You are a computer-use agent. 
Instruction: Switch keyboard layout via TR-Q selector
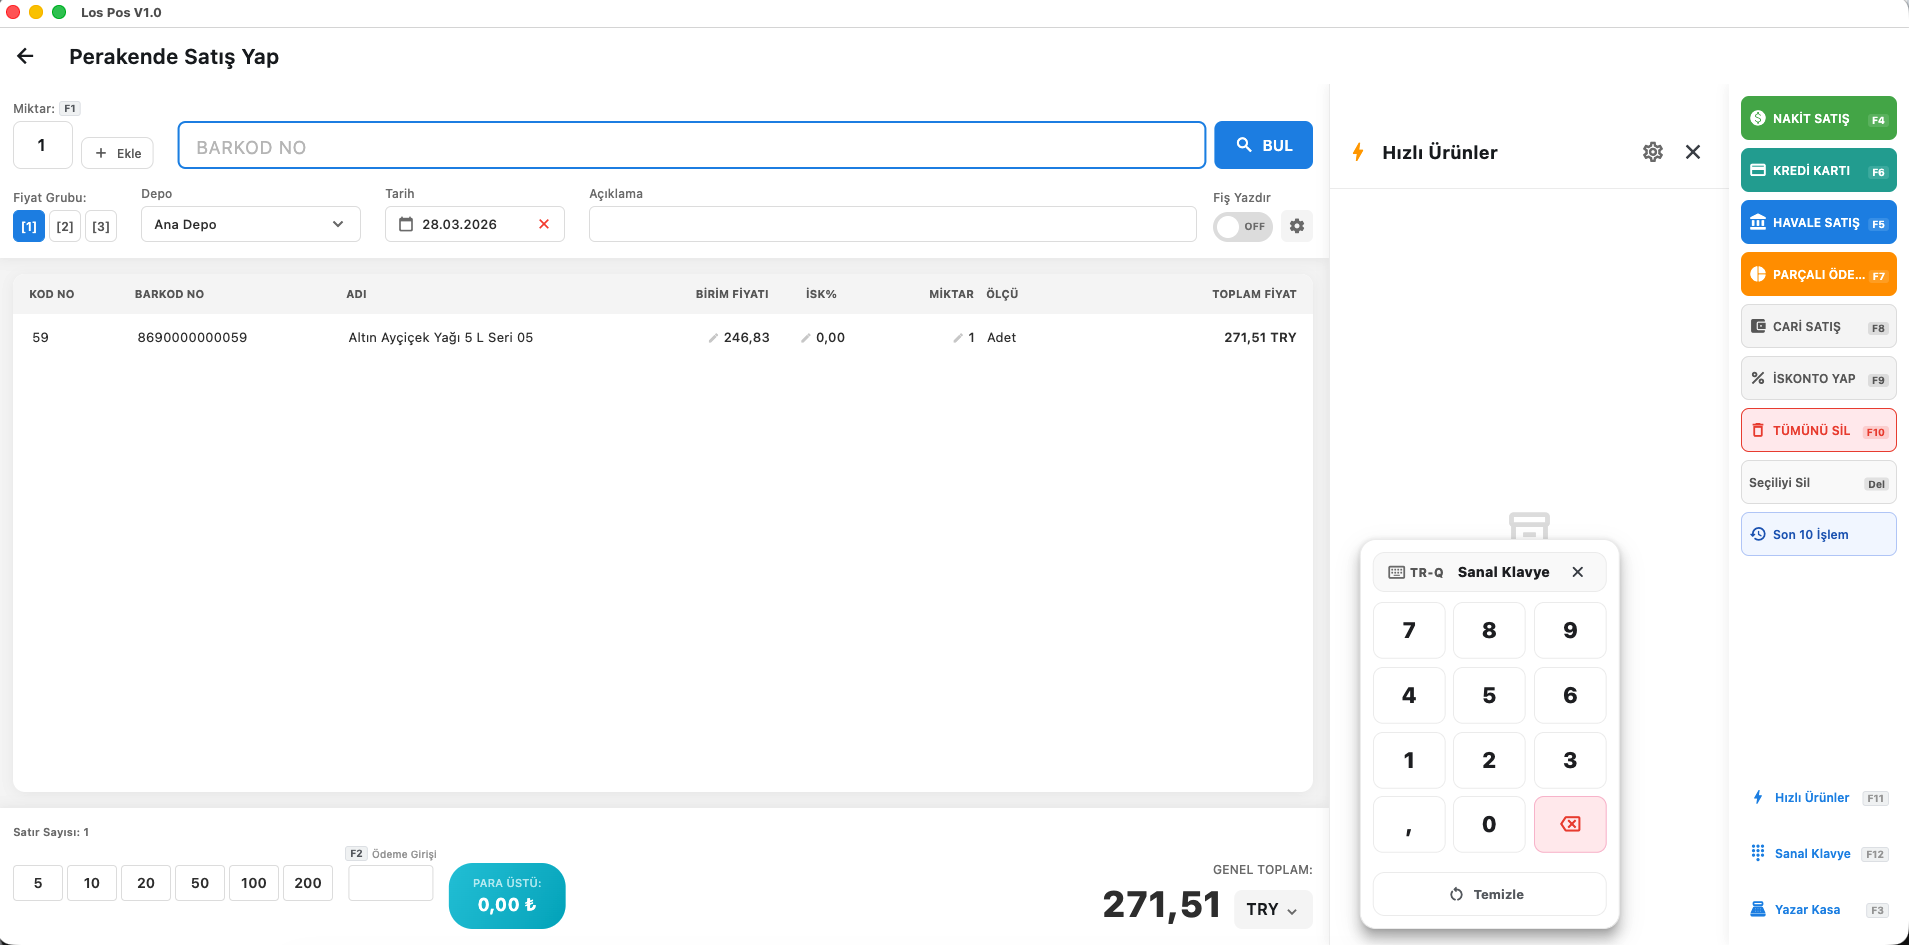1416,572
